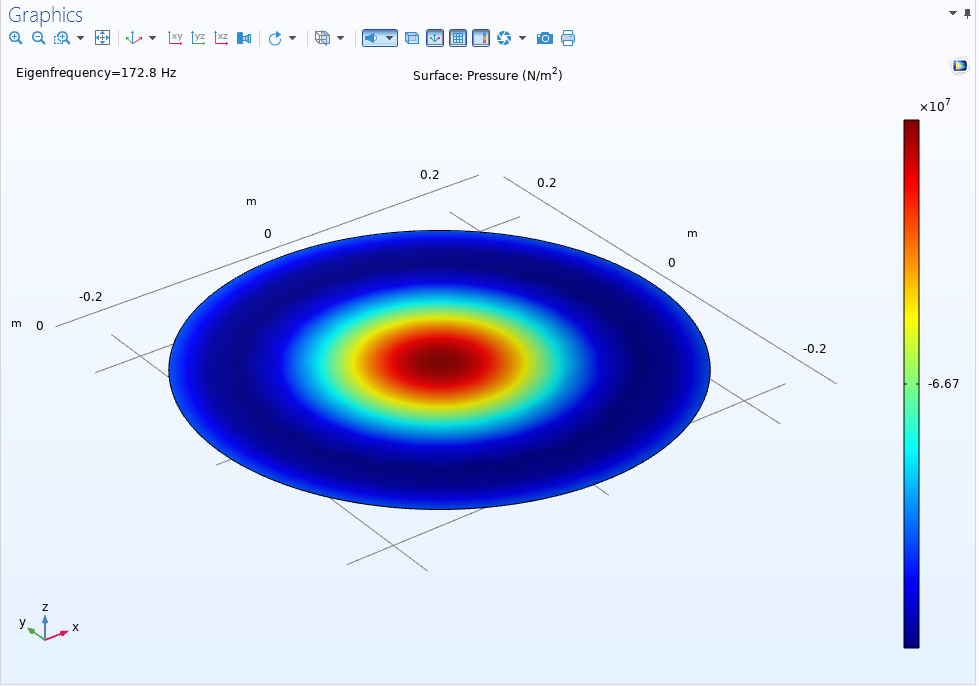The width and height of the screenshot is (979, 686).
Task: Open the Graphics window options menu arrow
Action: point(952,12)
